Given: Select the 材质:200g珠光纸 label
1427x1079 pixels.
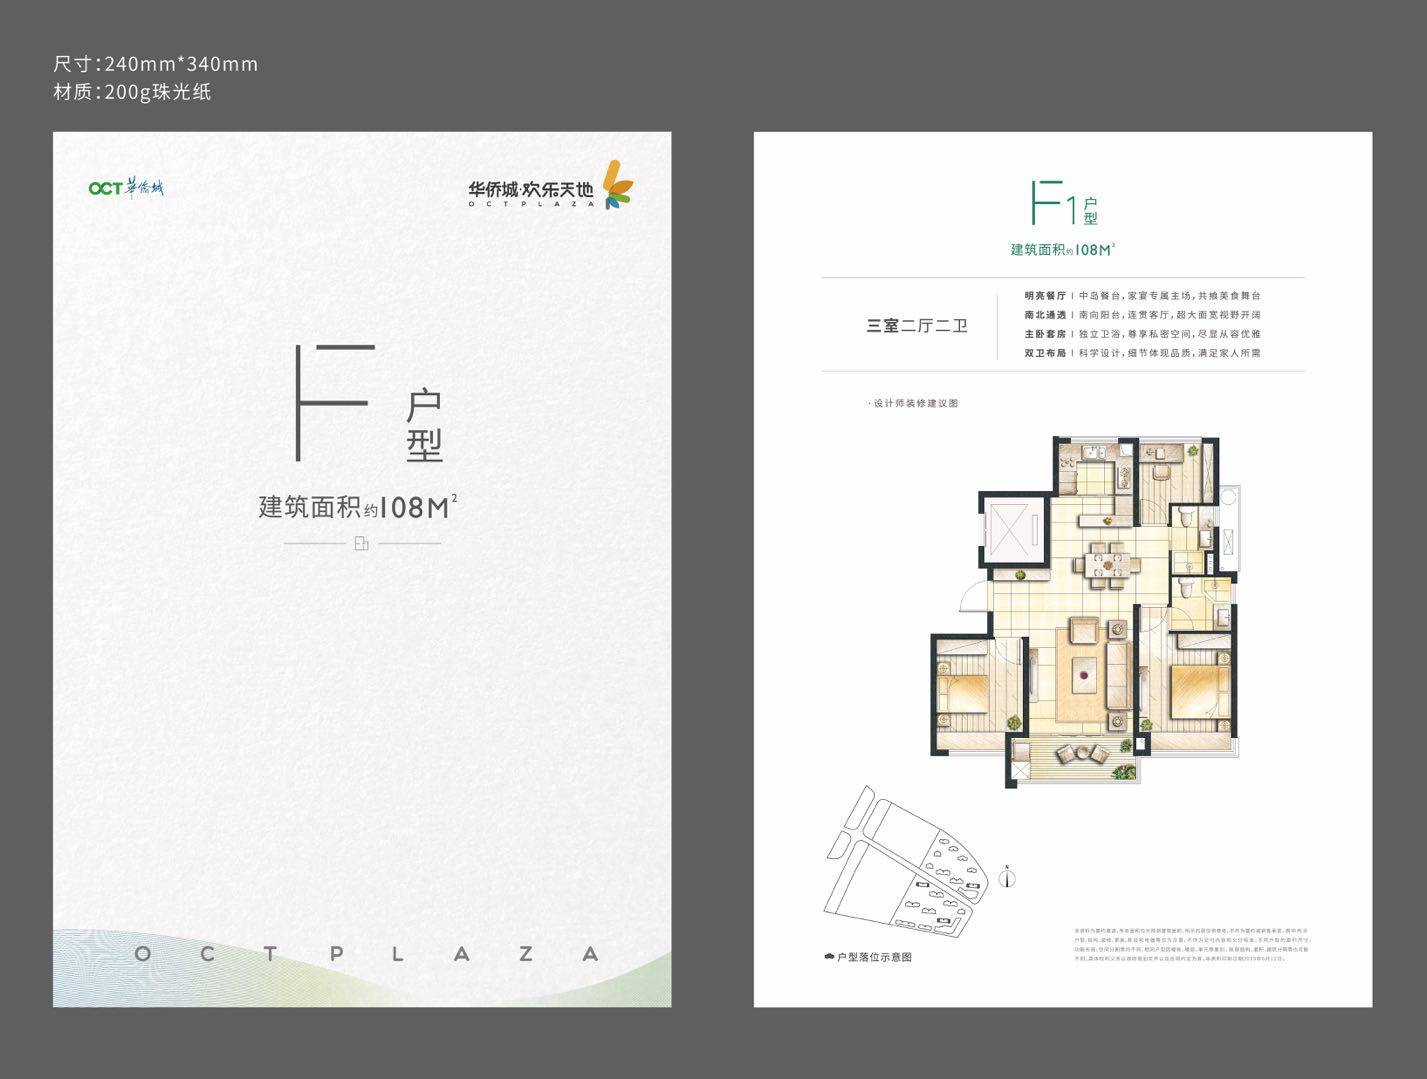Looking at the screenshot, I should 132,92.
